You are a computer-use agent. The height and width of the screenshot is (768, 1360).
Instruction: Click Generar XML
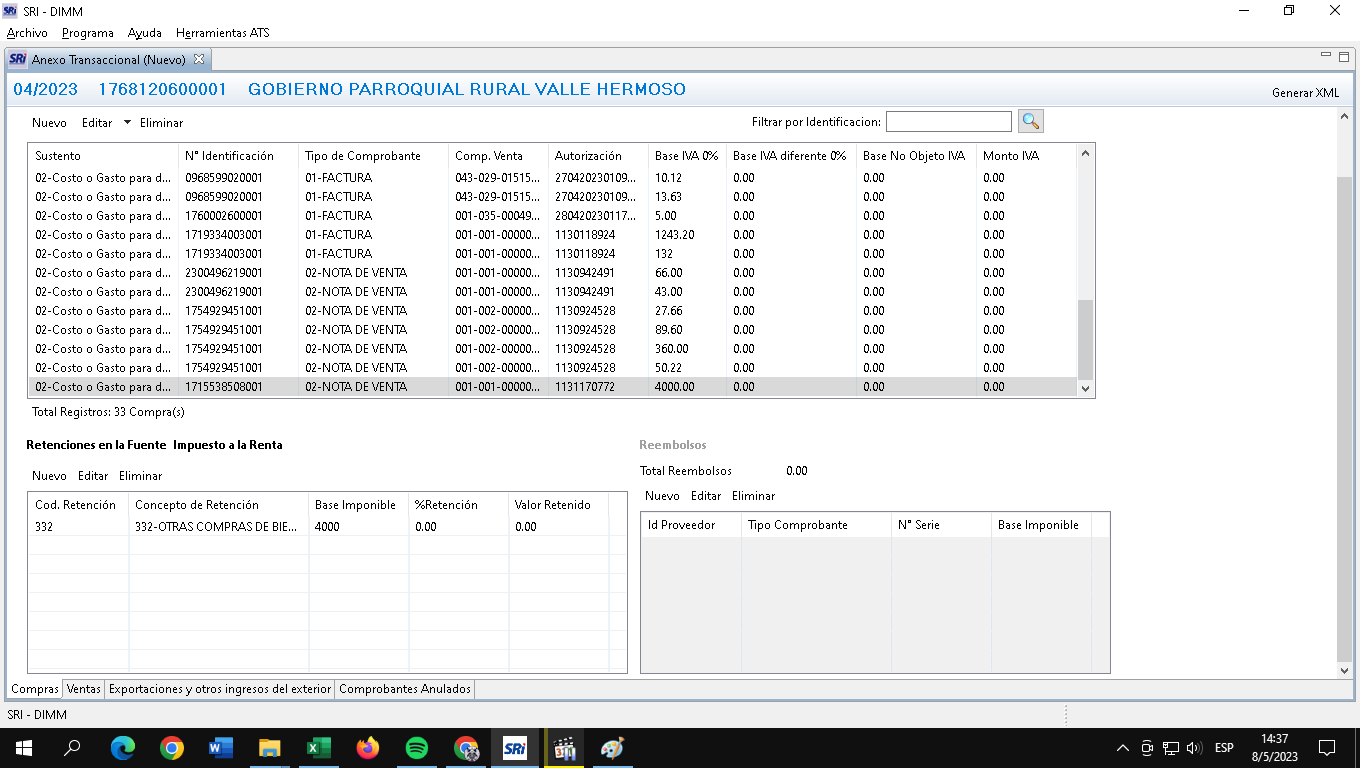coord(1305,93)
